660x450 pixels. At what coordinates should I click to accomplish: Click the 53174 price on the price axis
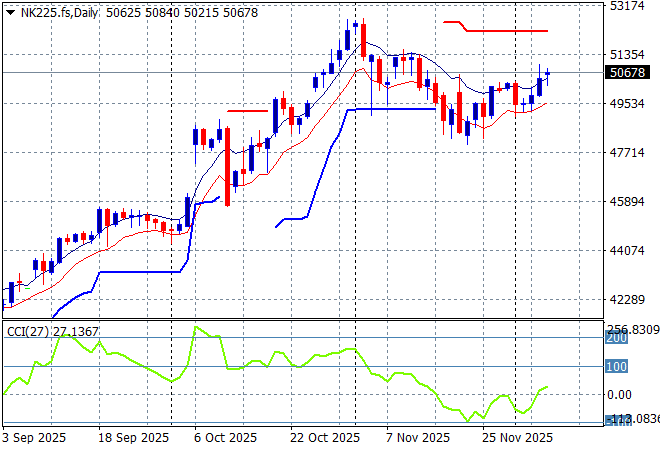[626, 6]
